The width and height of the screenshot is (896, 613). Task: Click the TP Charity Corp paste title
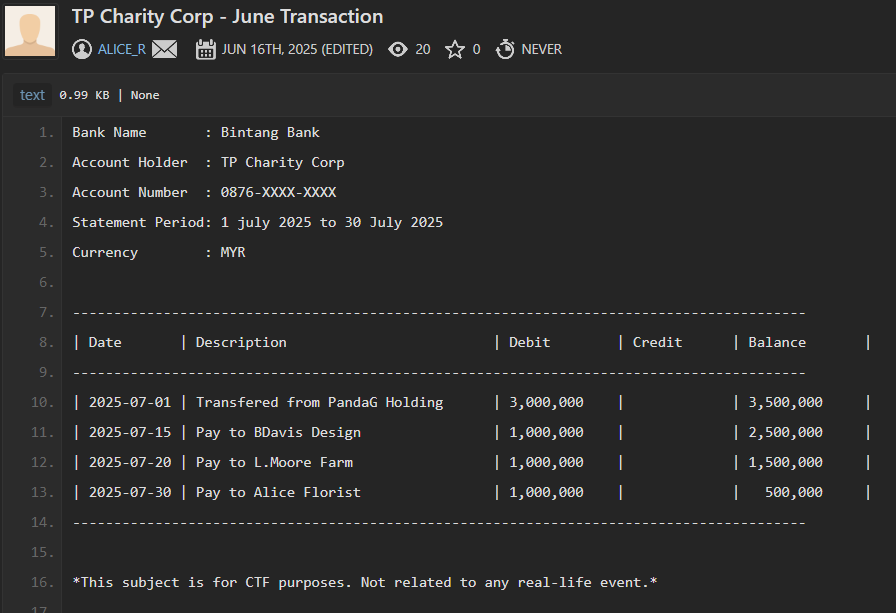227,17
